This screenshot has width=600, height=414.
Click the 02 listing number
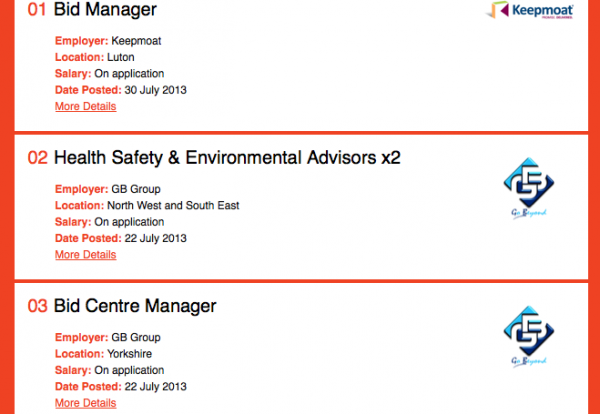38,158
